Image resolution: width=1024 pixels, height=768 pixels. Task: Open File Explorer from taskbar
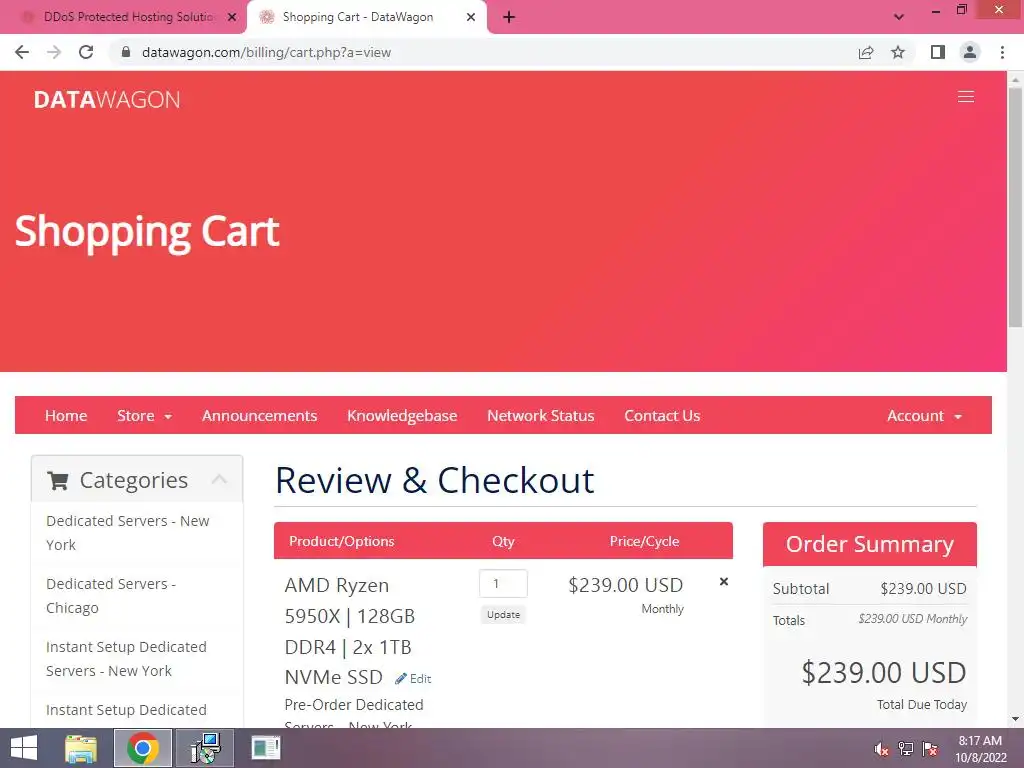tap(81, 748)
